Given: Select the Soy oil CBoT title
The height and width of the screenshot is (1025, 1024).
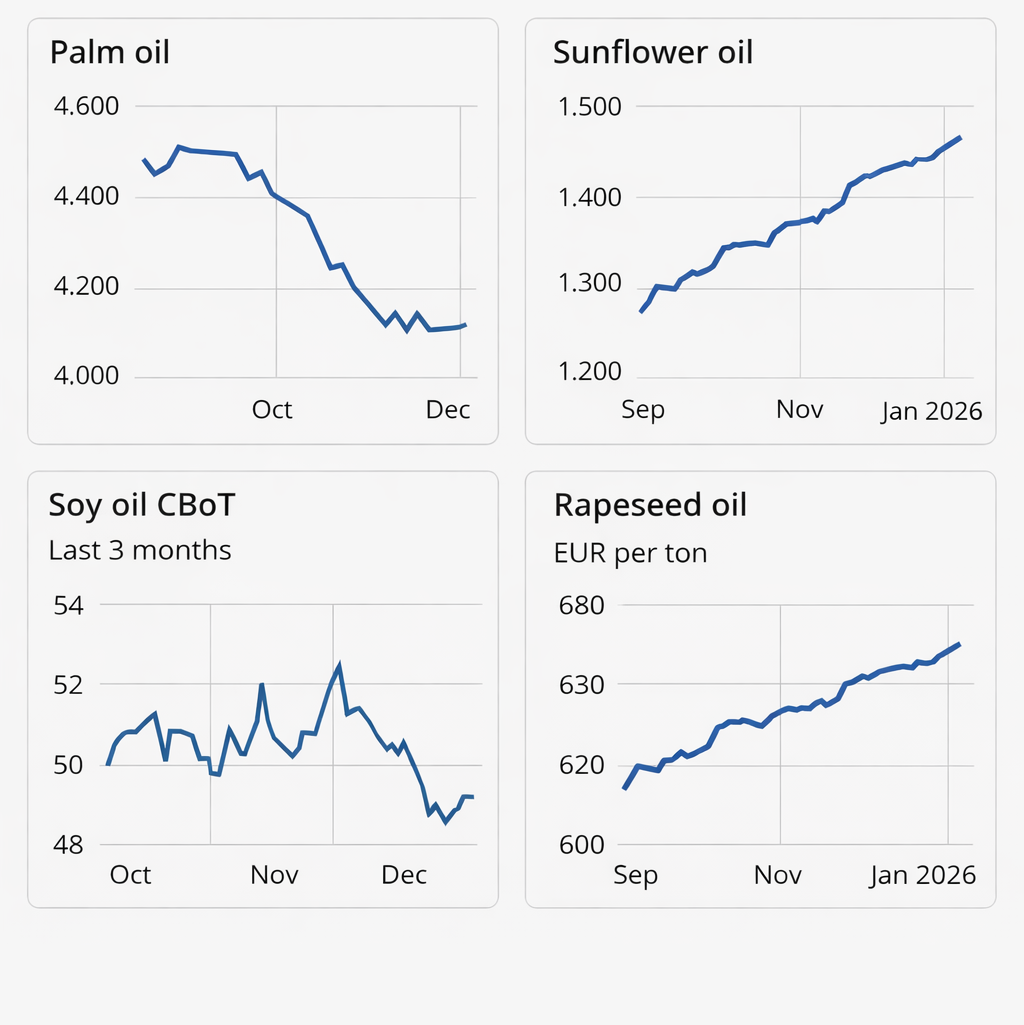Looking at the screenshot, I should tap(141, 505).
